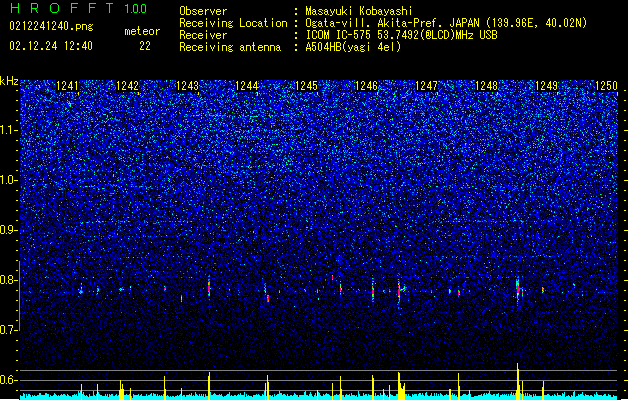Viewport: 629px width, 400px height.
Task: Click the meteor echo just after 1243
Action: coord(209,286)
